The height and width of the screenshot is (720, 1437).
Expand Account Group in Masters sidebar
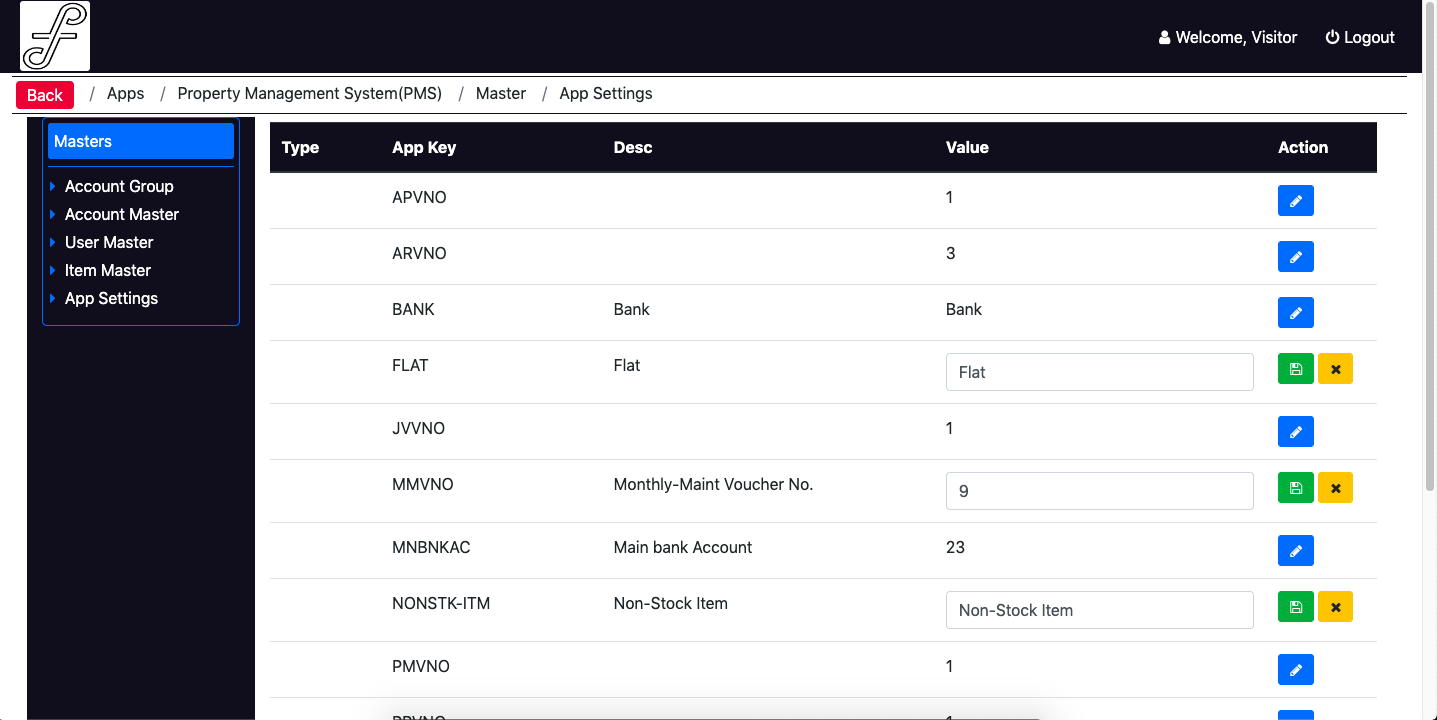tap(119, 186)
